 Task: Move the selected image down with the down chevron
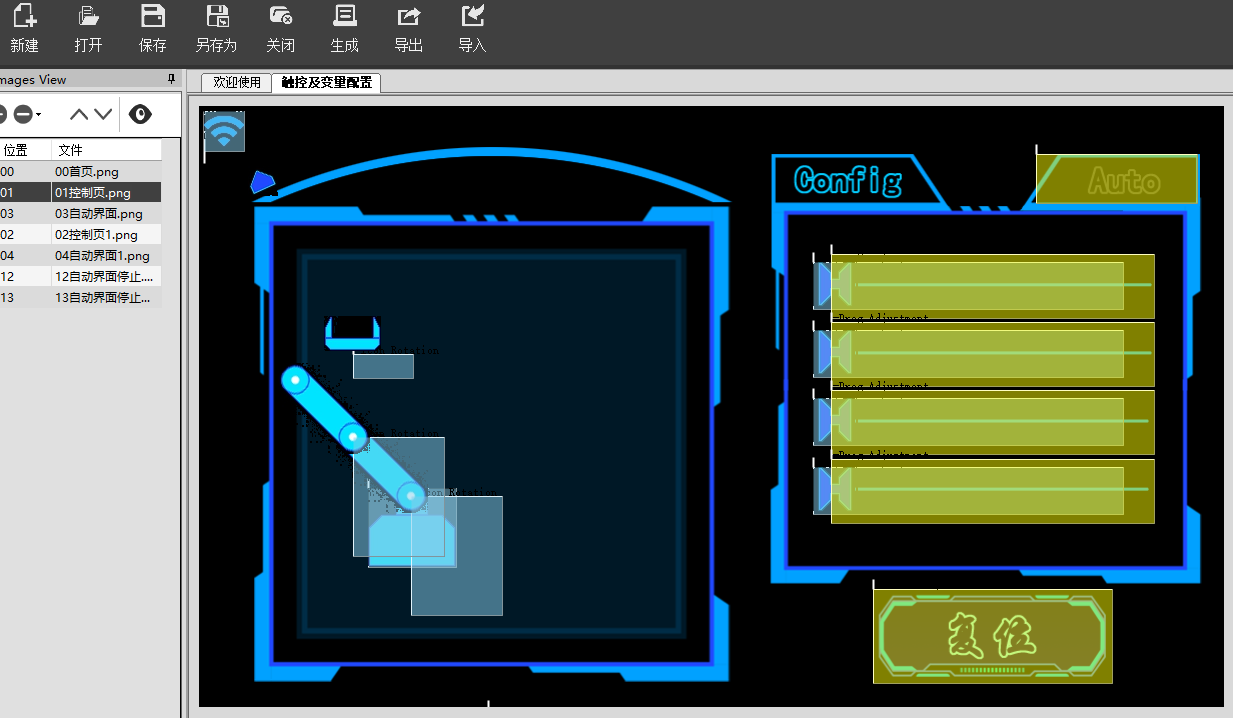coord(103,114)
